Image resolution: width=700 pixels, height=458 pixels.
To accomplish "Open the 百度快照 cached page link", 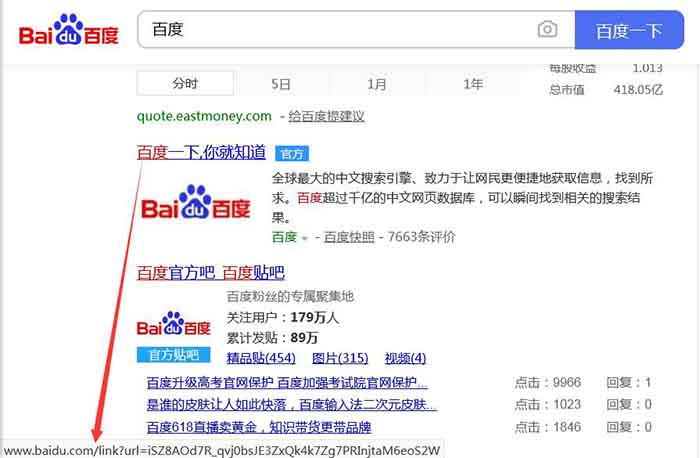I will click(349, 237).
